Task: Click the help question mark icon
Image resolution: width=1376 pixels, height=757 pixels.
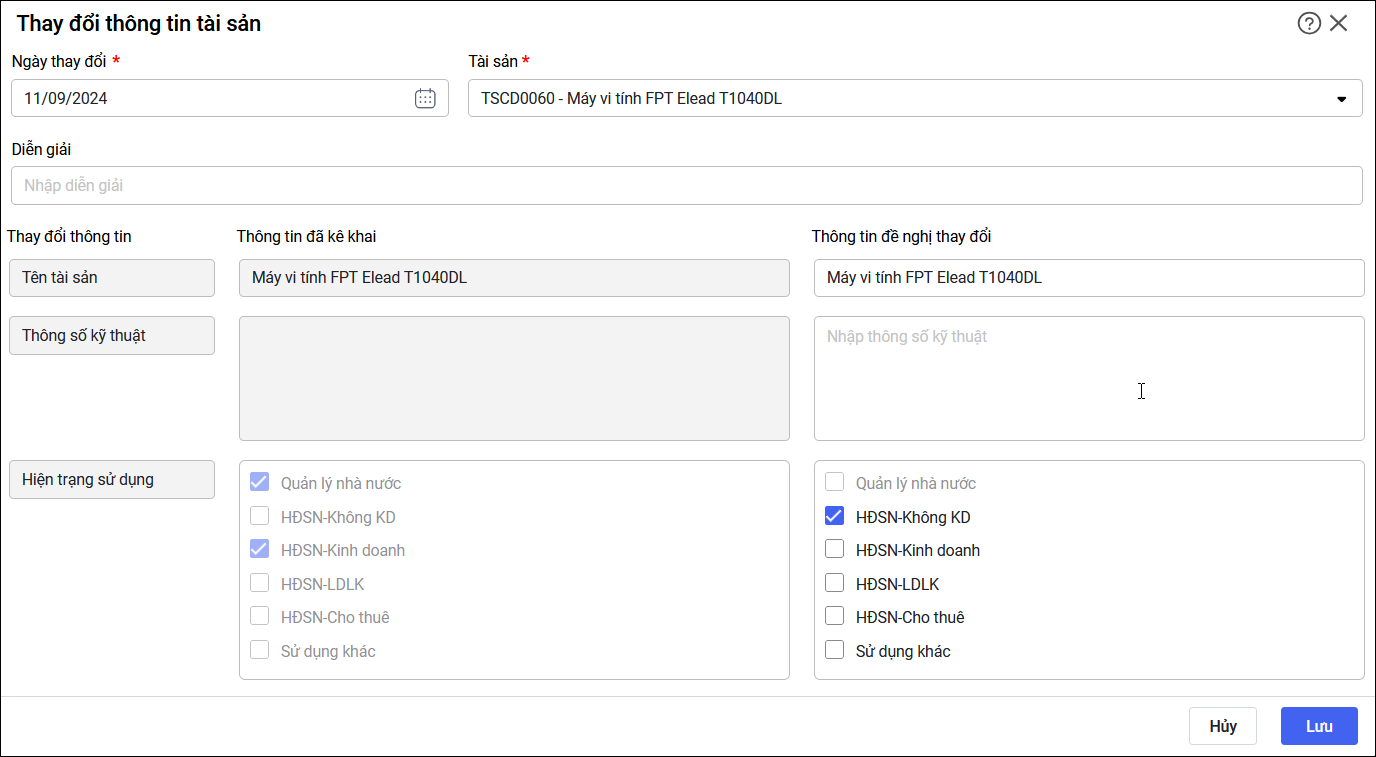Action: 1309,23
